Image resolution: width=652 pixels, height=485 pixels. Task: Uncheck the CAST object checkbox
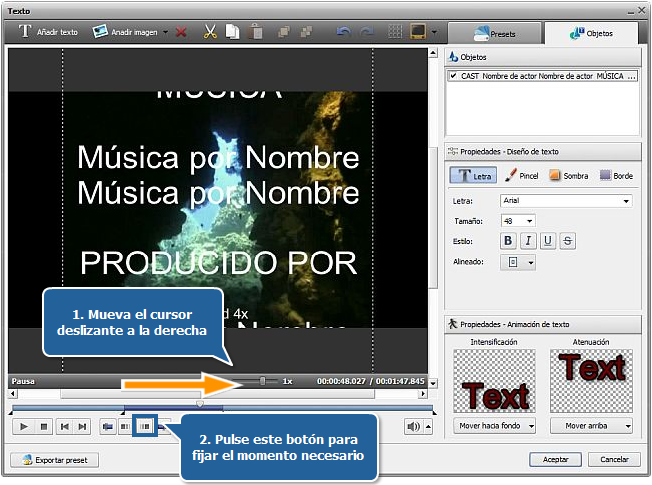click(x=454, y=75)
